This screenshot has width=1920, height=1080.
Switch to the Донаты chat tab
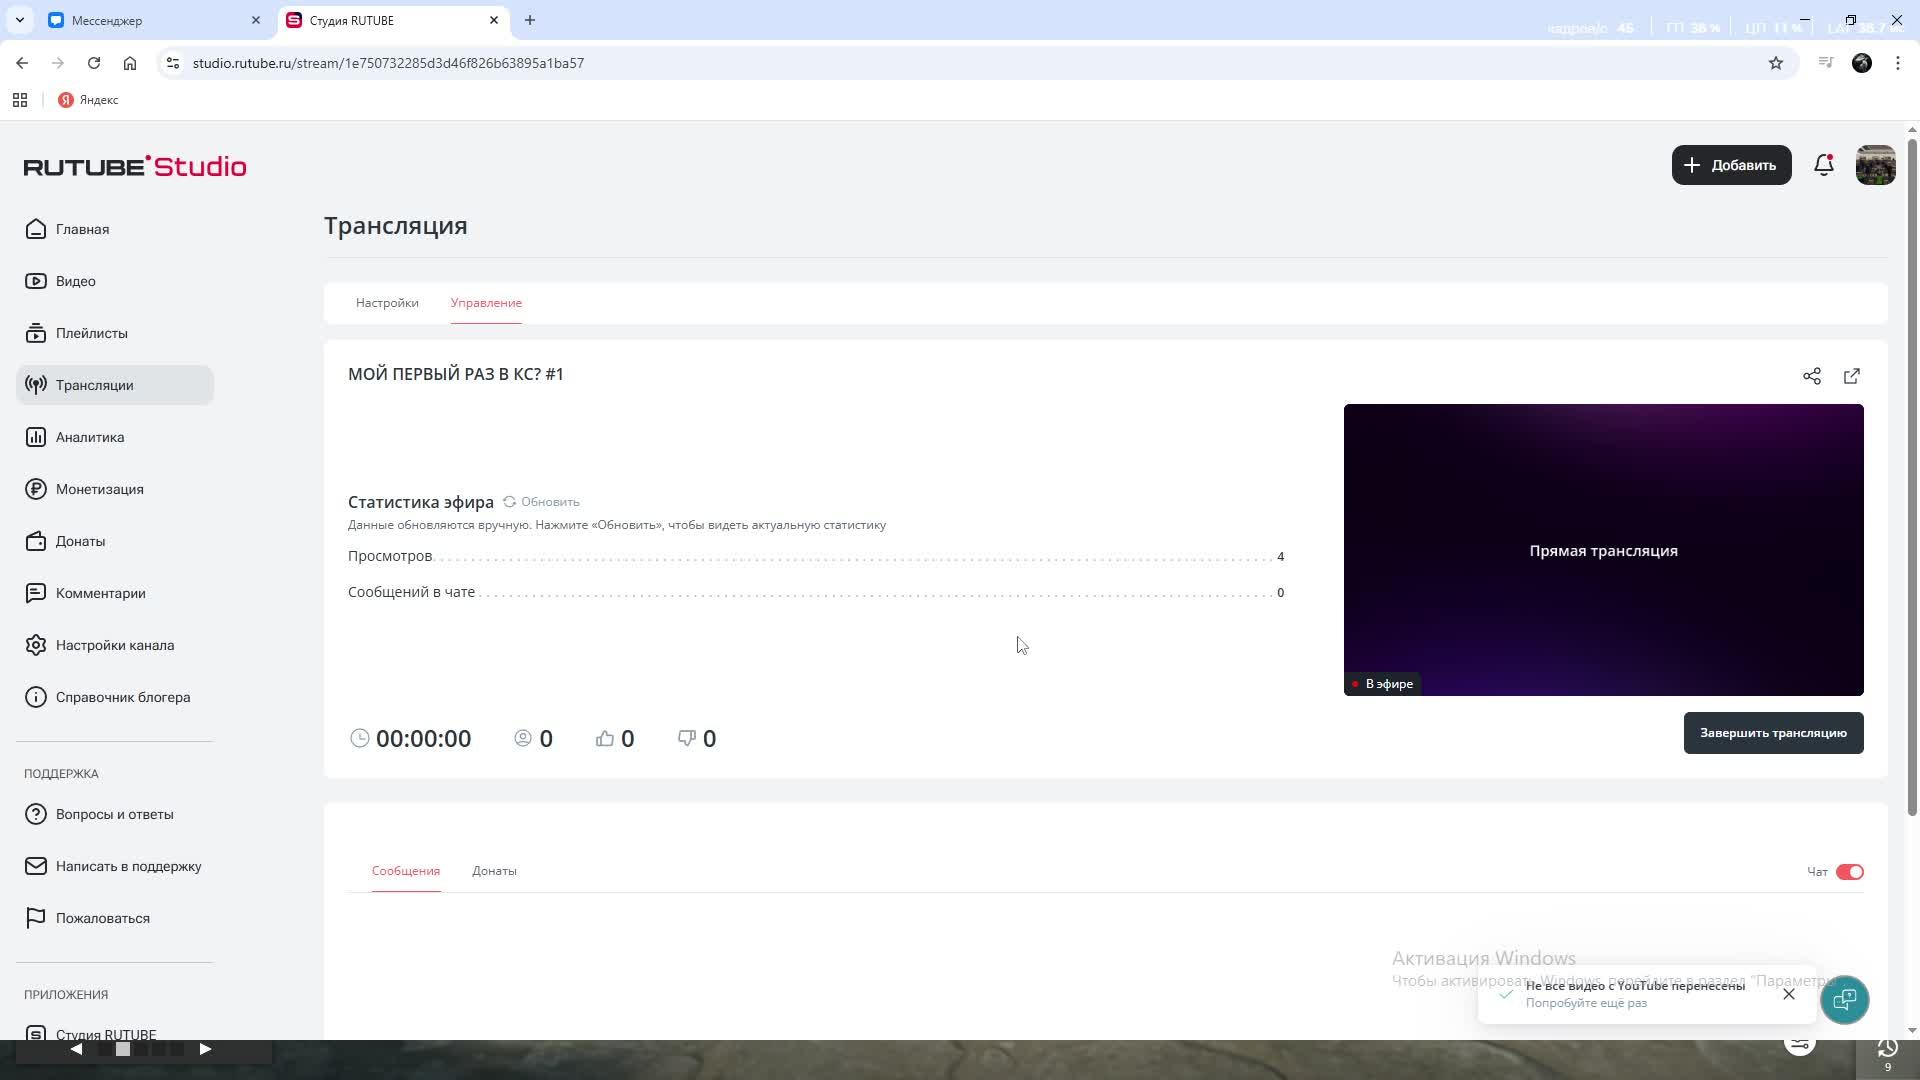pos(494,871)
